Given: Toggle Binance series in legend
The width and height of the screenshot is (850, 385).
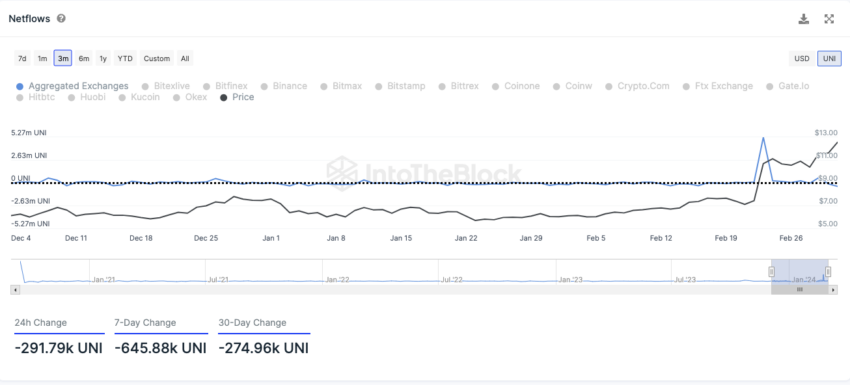Looking at the screenshot, I should (284, 86).
